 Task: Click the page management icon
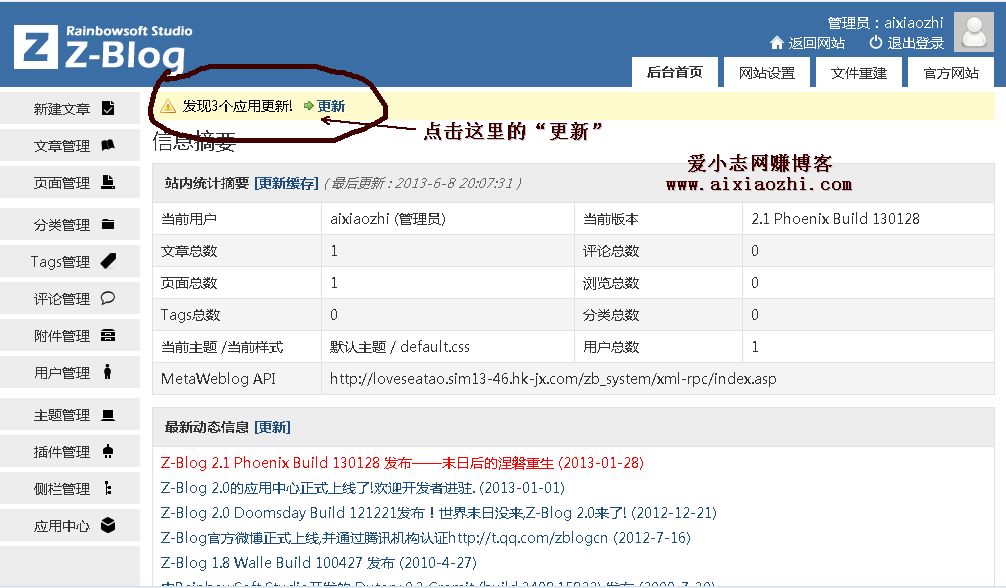pyautogui.click(x=108, y=182)
